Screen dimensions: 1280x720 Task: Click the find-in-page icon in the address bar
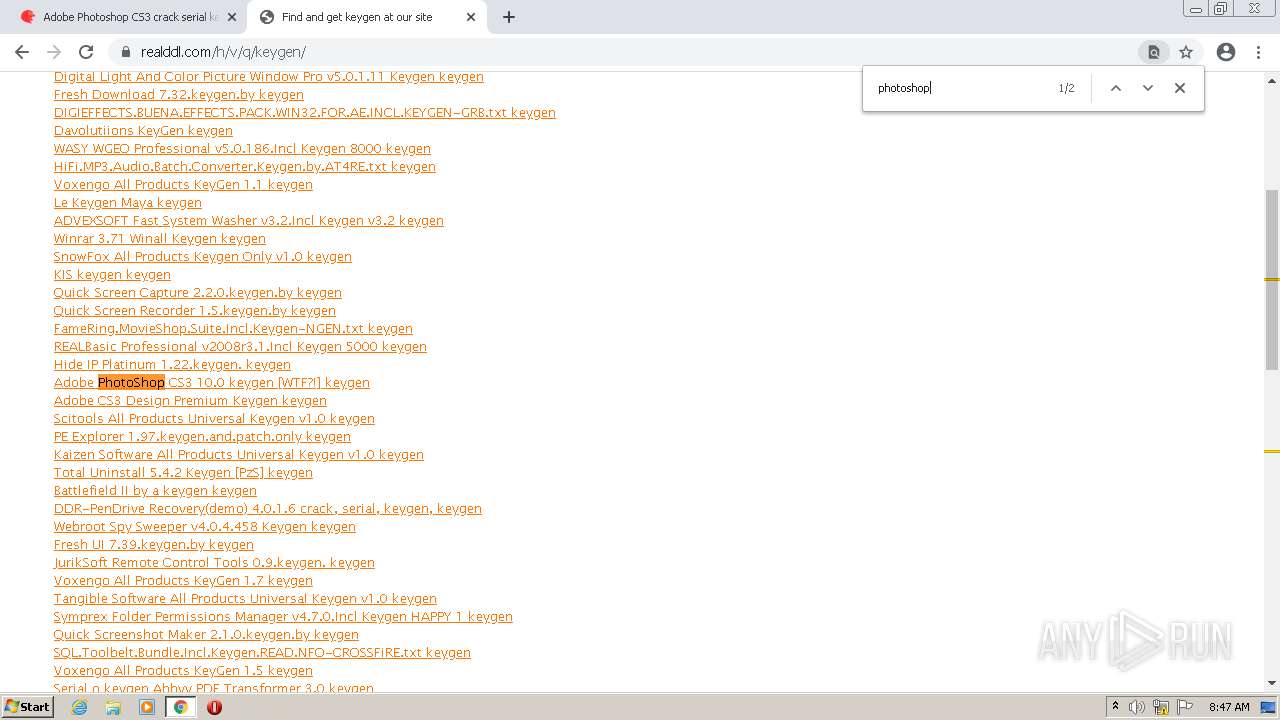coord(1154,52)
